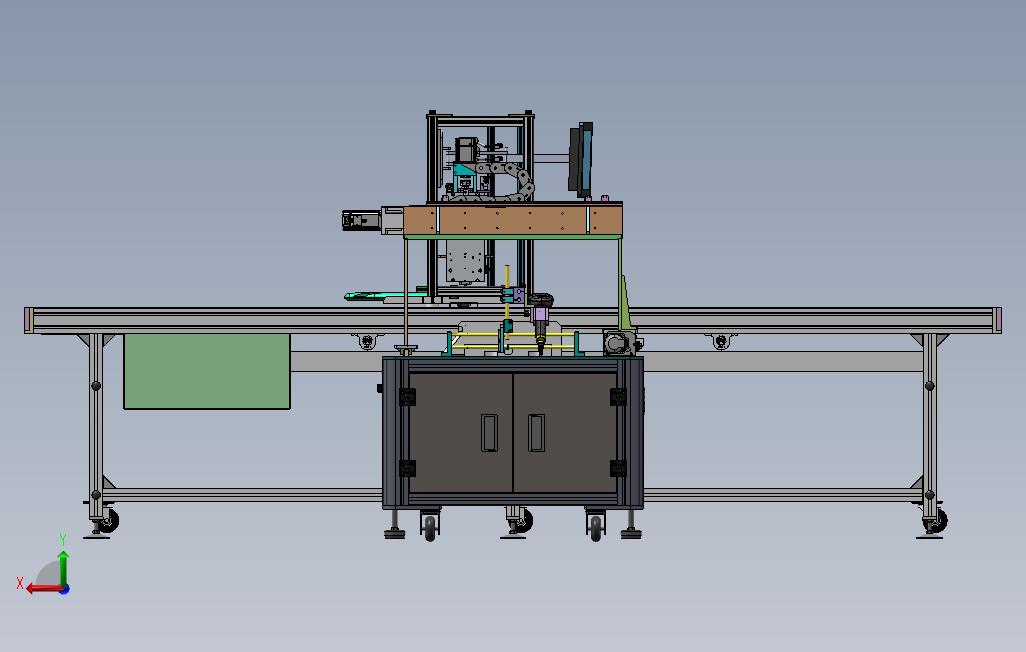Select the green panel under the conveyor
The width and height of the screenshot is (1026, 652).
pyautogui.click(x=207, y=372)
